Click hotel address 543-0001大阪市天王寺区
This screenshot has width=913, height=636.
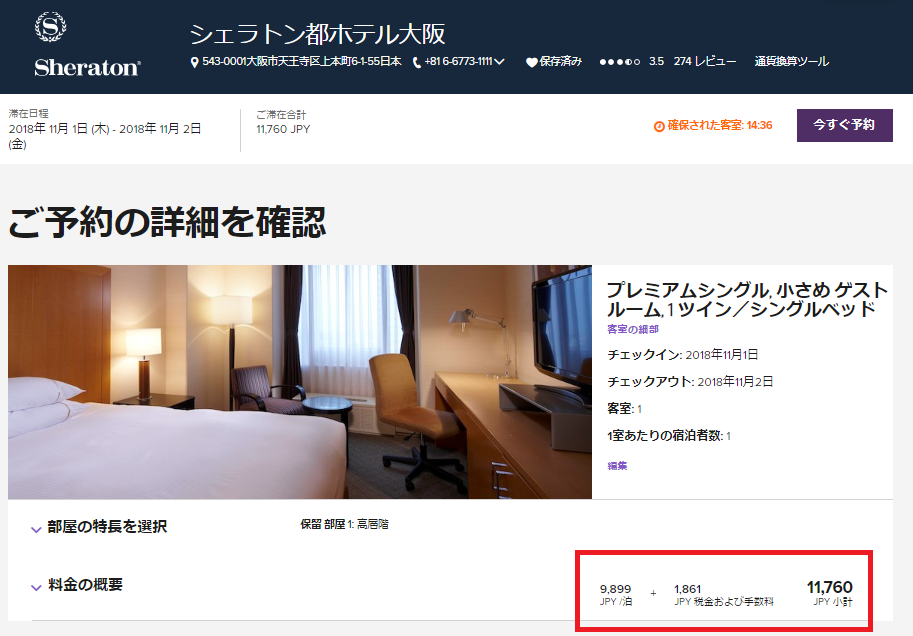tap(302, 62)
